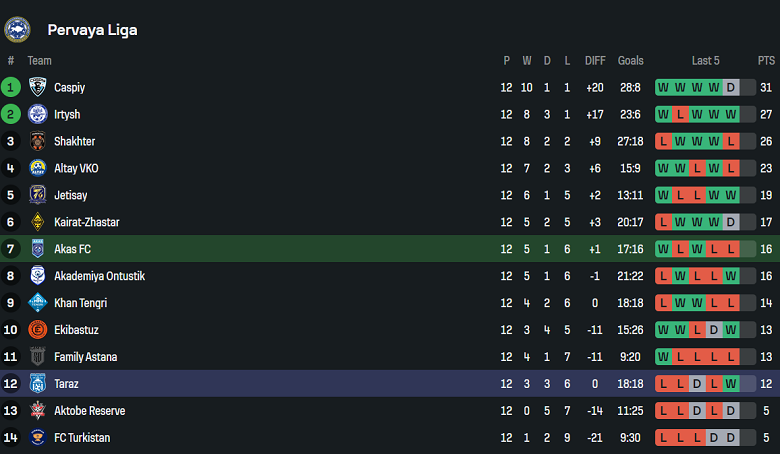
Task: Sort table by PTS column header
Action: 766,61
